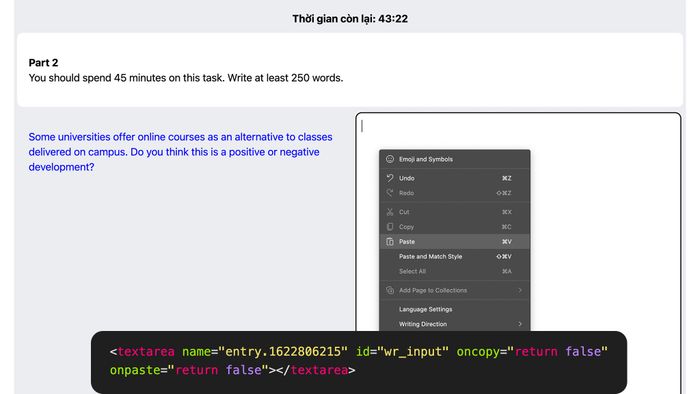
Task: Click the 'Write at least 250 words' instruction
Action: 285,78
